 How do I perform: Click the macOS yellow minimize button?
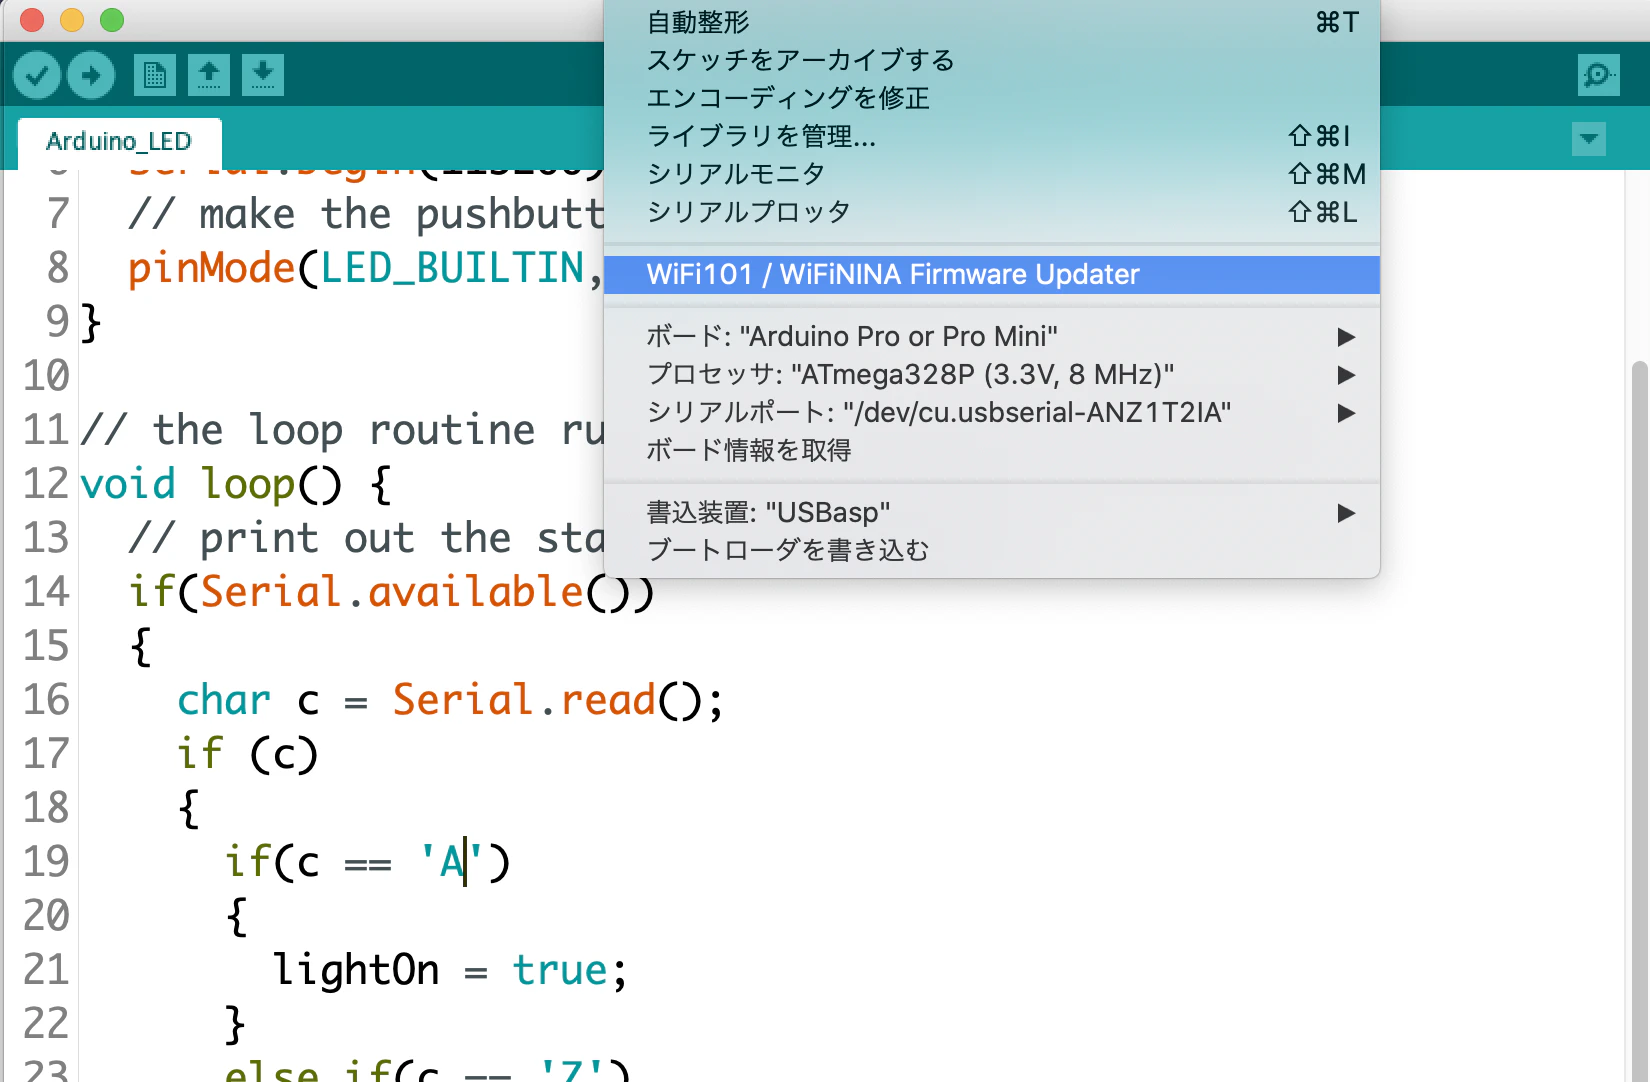[x=72, y=20]
